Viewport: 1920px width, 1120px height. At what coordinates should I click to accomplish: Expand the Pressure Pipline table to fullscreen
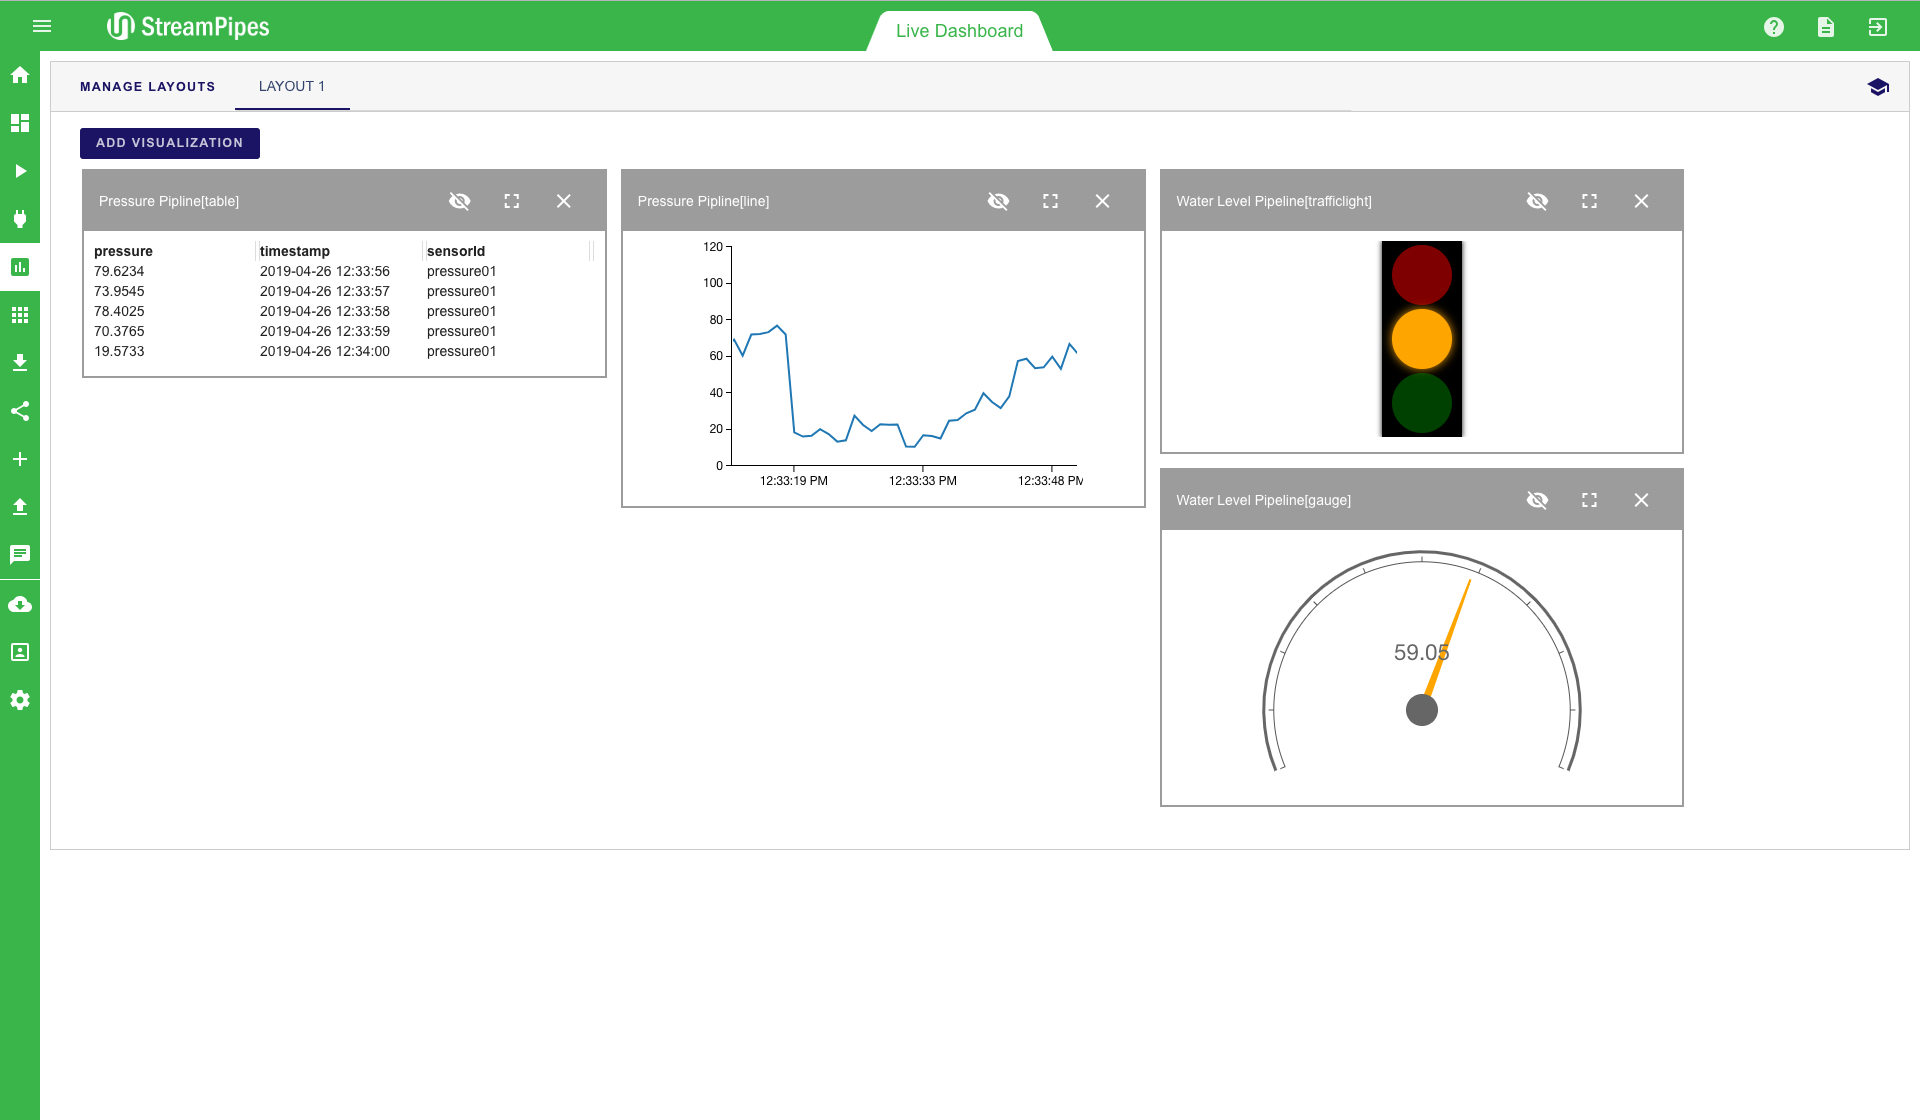512,201
